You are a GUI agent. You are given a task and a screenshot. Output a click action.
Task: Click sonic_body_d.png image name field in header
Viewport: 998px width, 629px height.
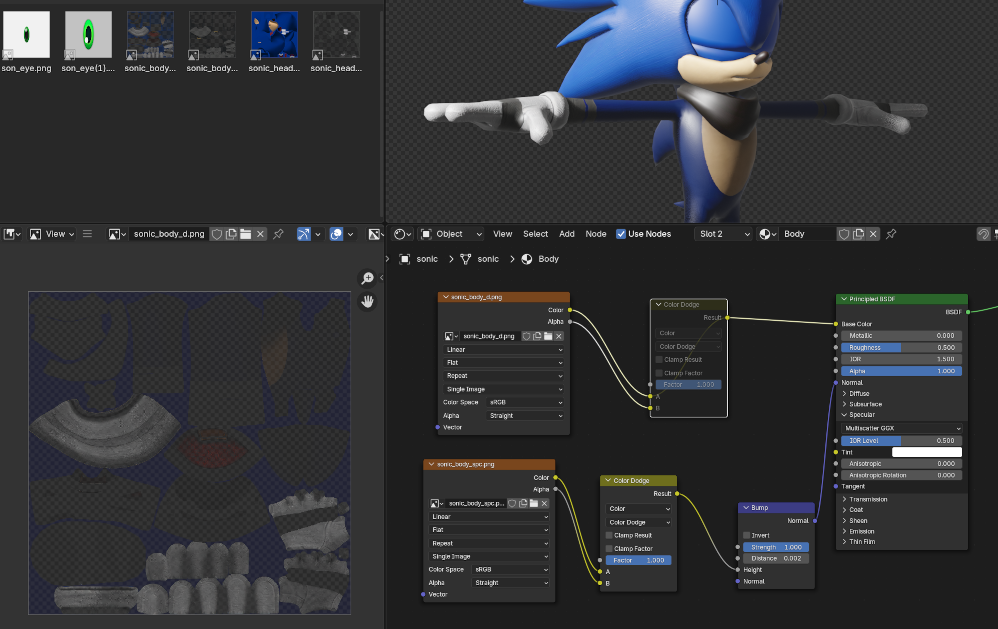pyautogui.click(x=169, y=234)
